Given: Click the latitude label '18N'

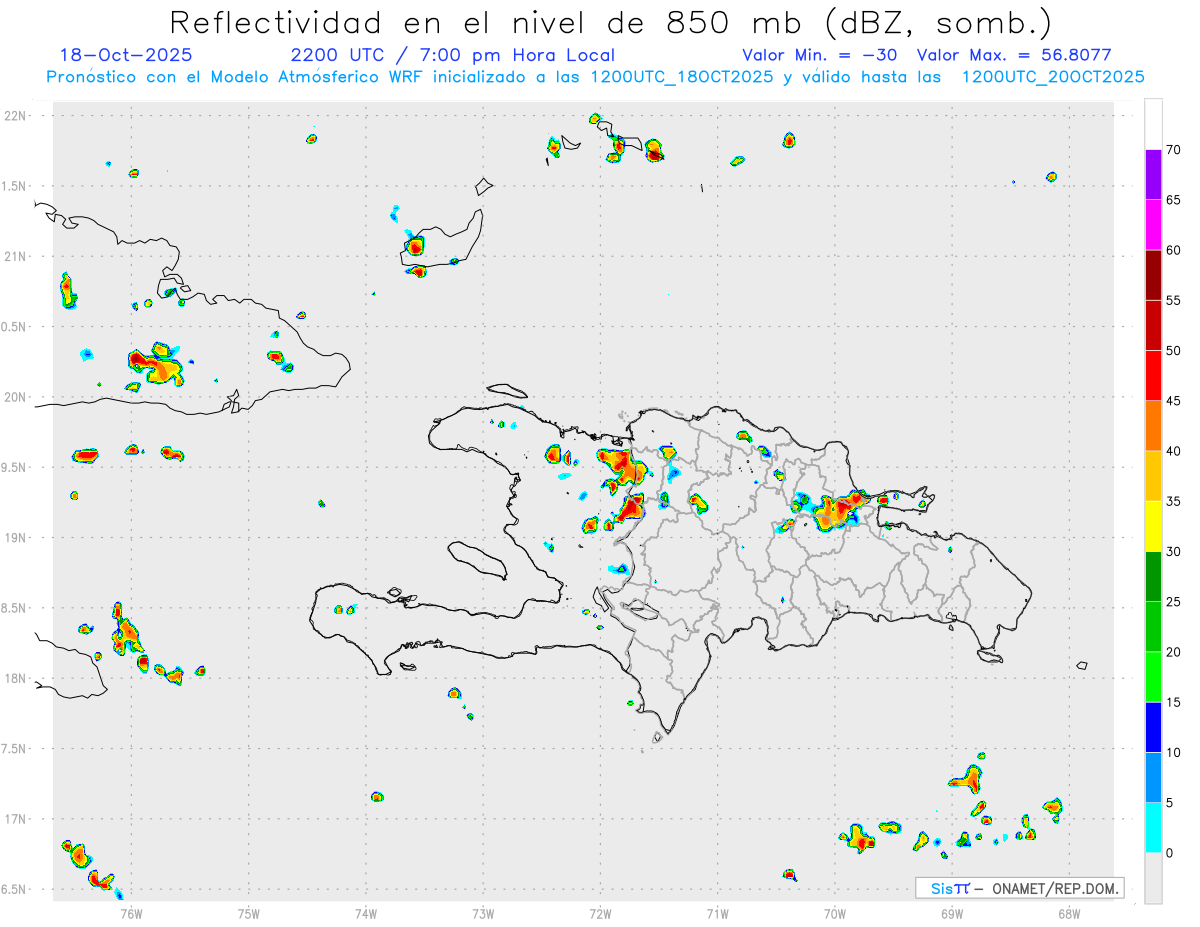Looking at the screenshot, I should pyautogui.click(x=16, y=678).
